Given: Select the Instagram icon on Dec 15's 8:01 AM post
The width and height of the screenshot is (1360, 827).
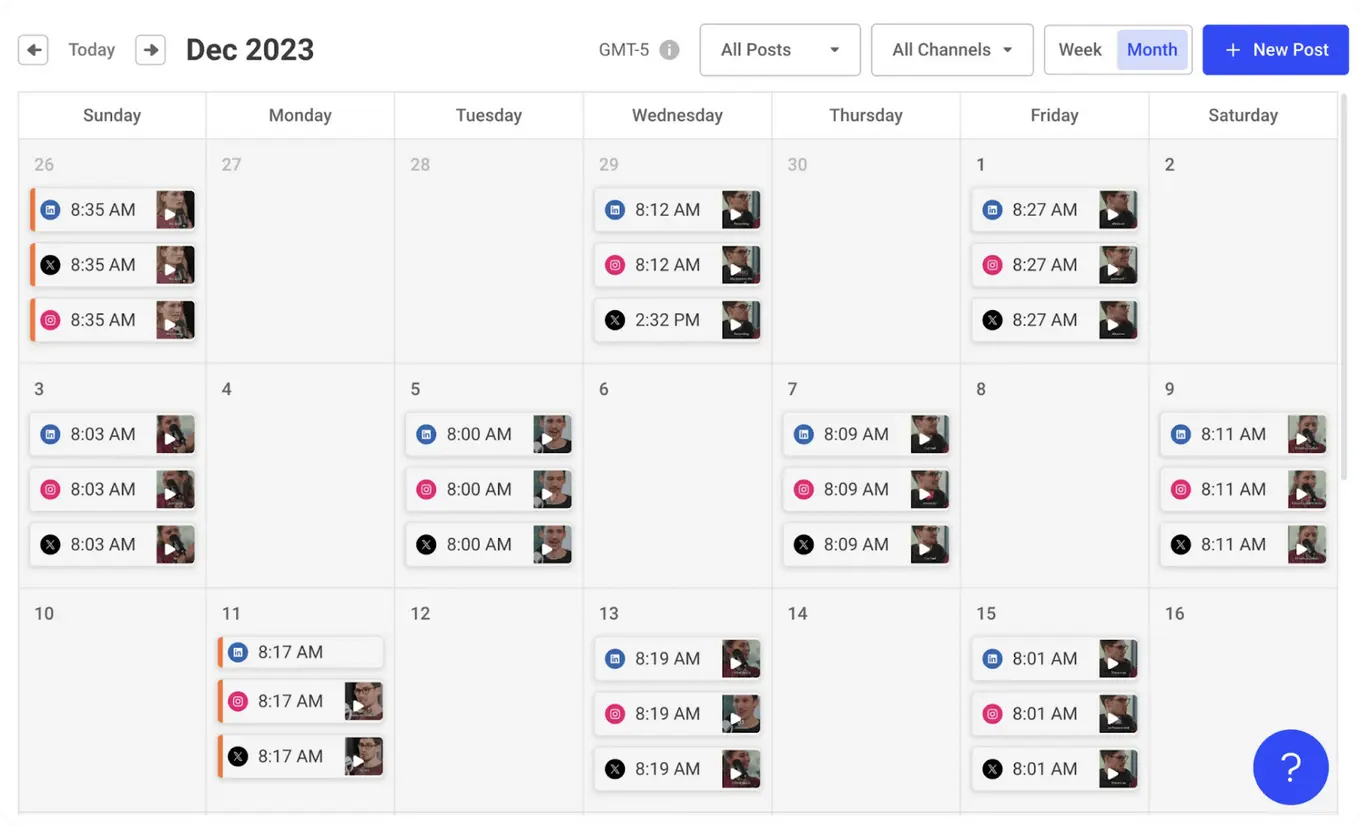Looking at the screenshot, I should coord(992,714).
